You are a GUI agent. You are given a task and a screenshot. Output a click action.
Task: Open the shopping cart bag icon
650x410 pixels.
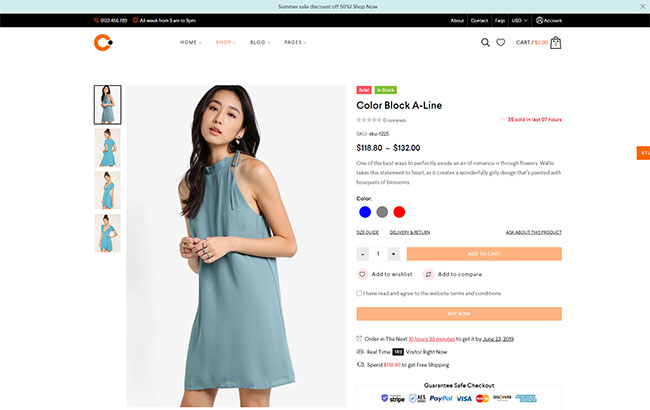point(555,43)
